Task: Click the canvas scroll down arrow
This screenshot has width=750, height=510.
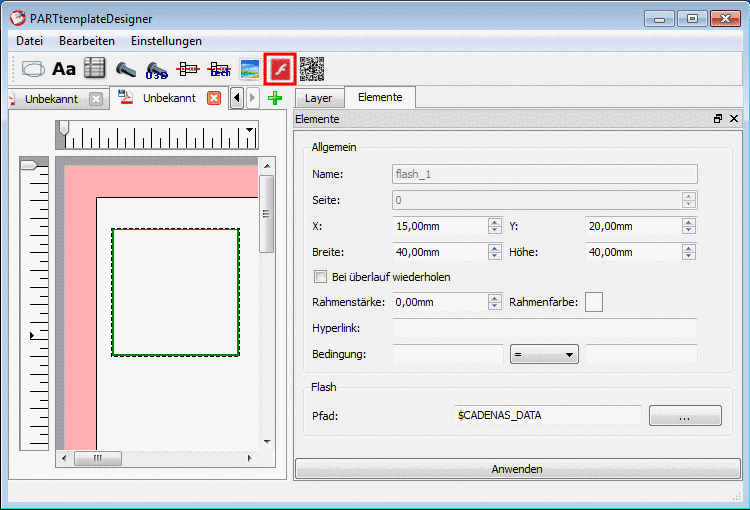Action: click(x=267, y=442)
